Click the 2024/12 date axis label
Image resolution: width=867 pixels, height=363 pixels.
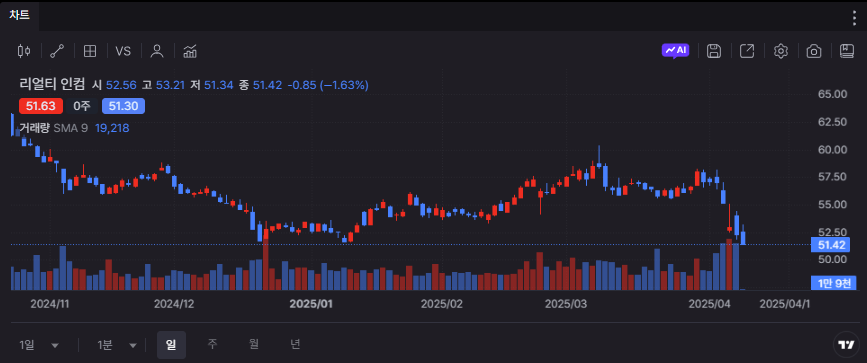click(x=174, y=304)
